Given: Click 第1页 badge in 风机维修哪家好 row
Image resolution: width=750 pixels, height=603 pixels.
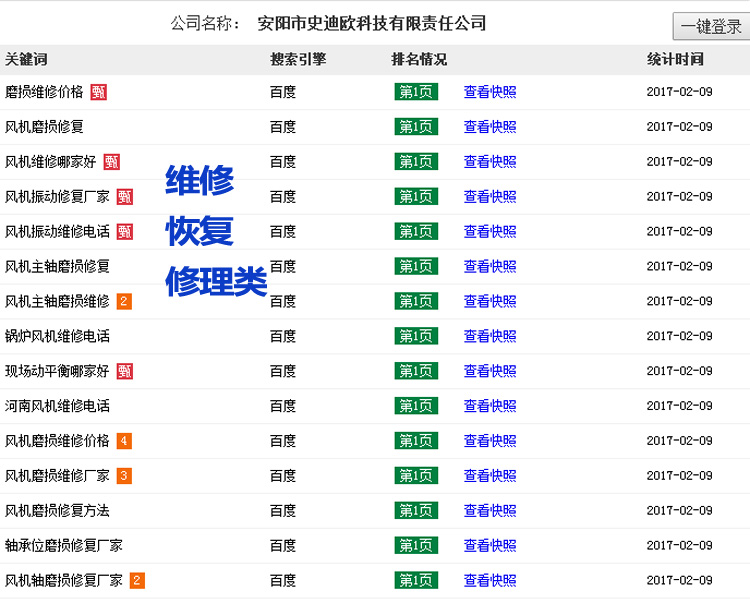Looking at the screenshot, I should [416, 162].
